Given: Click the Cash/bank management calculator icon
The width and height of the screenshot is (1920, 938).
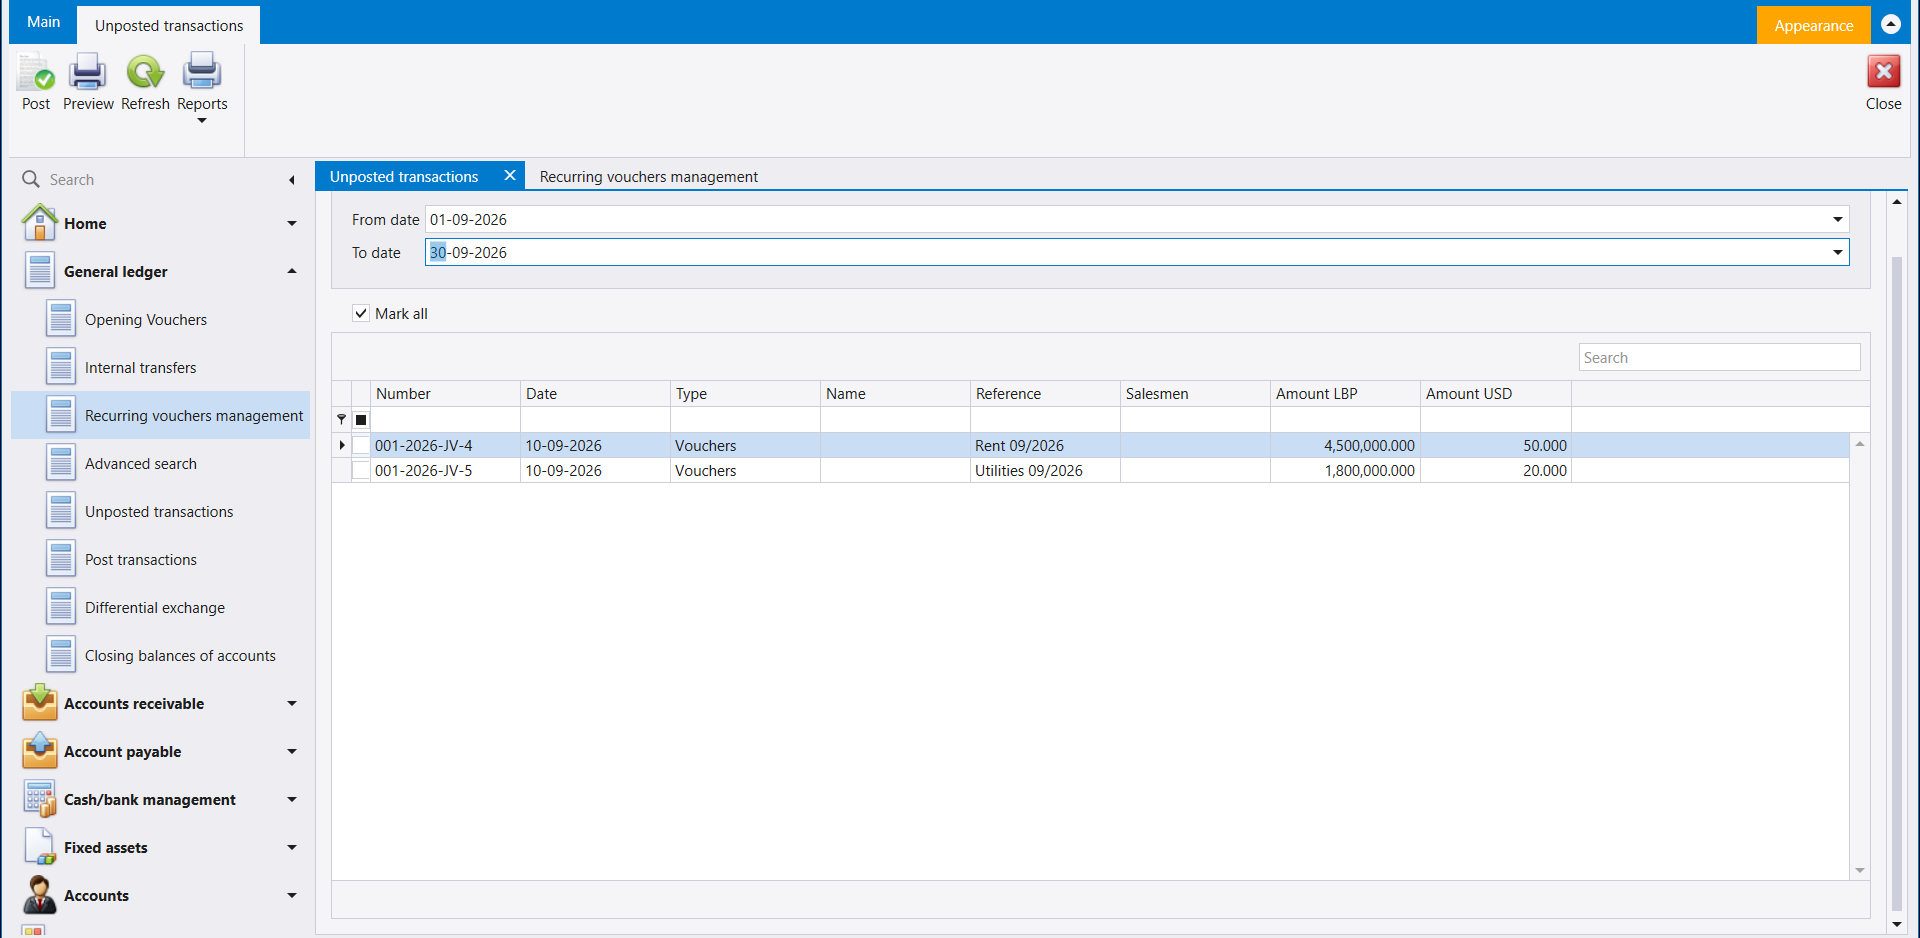Looking at the screenshot, I should (40, 798).
